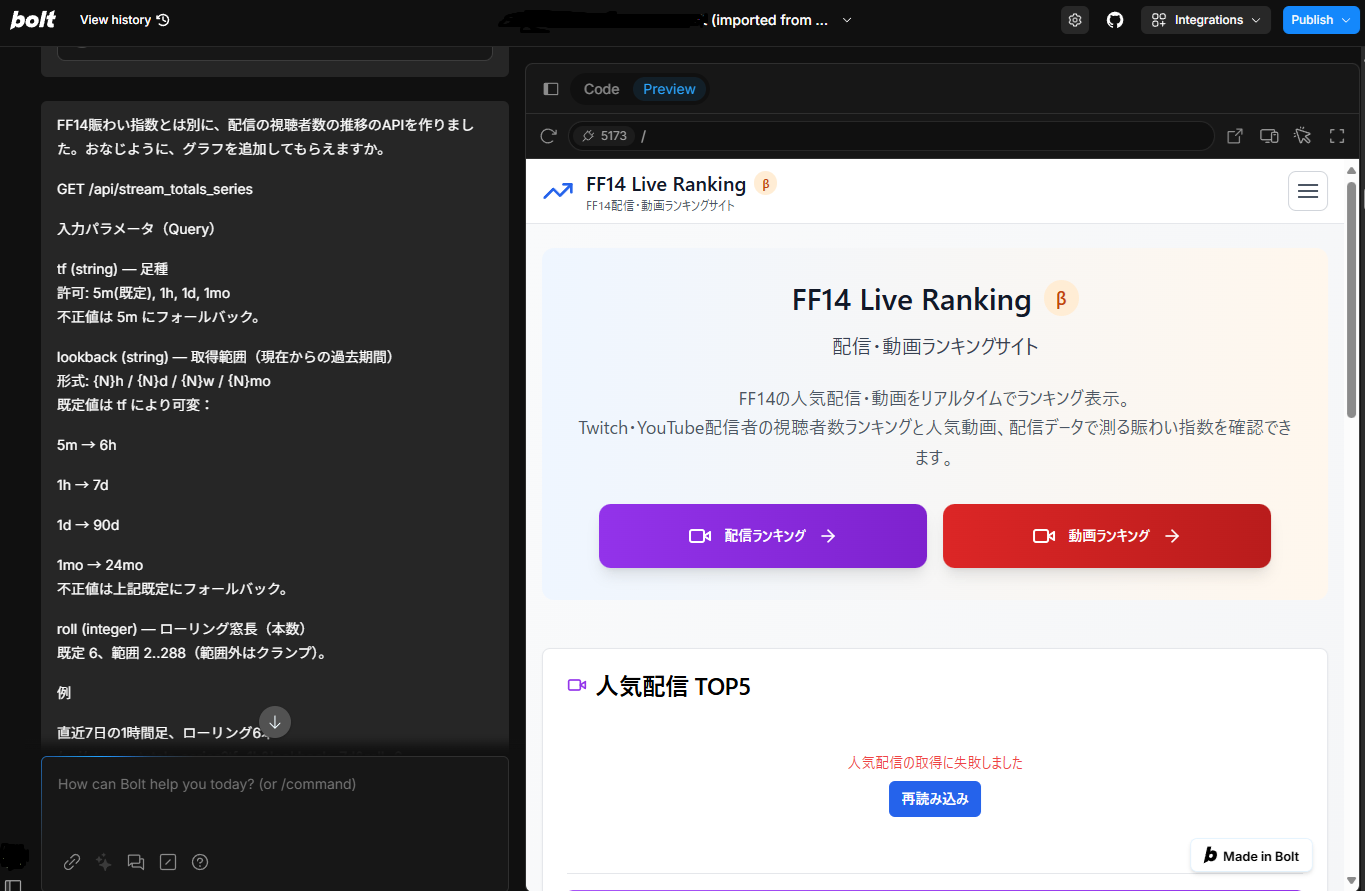Activate the element inspector cursor icon
Viewport: 1365px width, 891px height.
click(x=1302, y=136)
